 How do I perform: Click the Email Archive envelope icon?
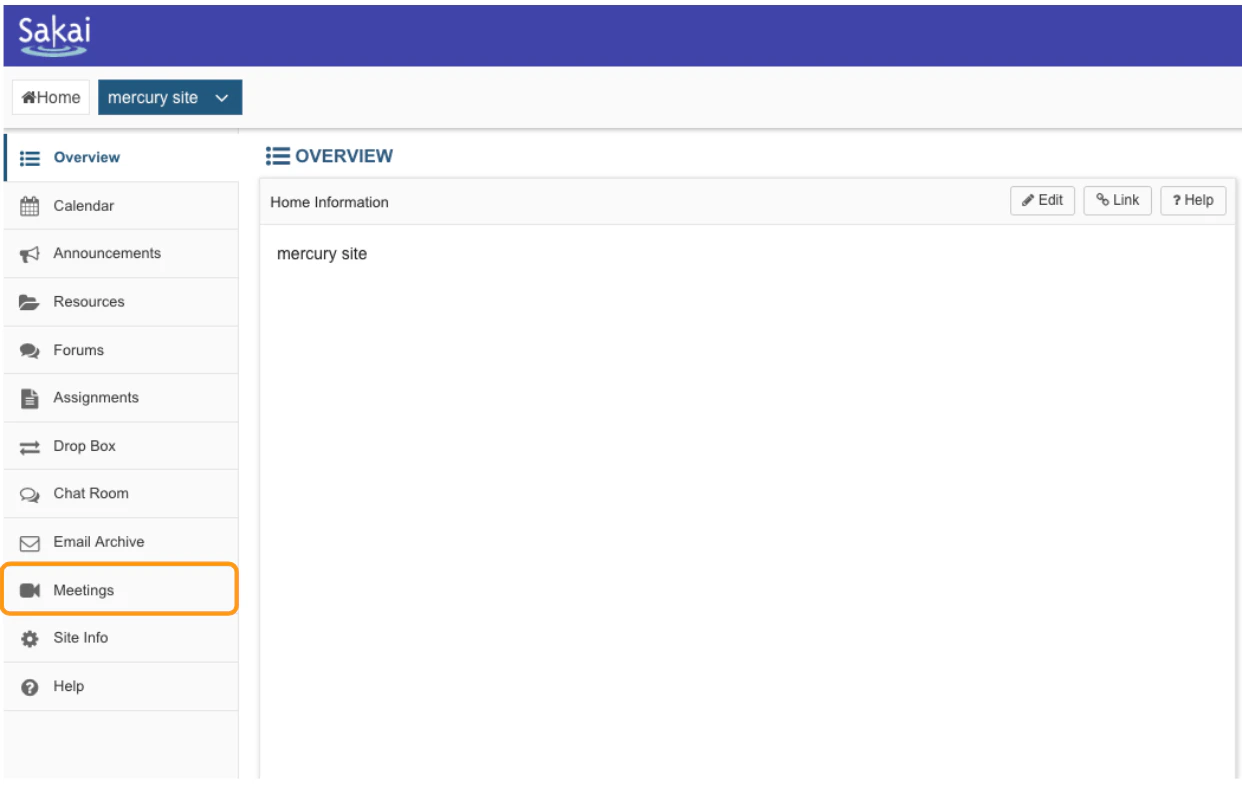click(29, 541)
